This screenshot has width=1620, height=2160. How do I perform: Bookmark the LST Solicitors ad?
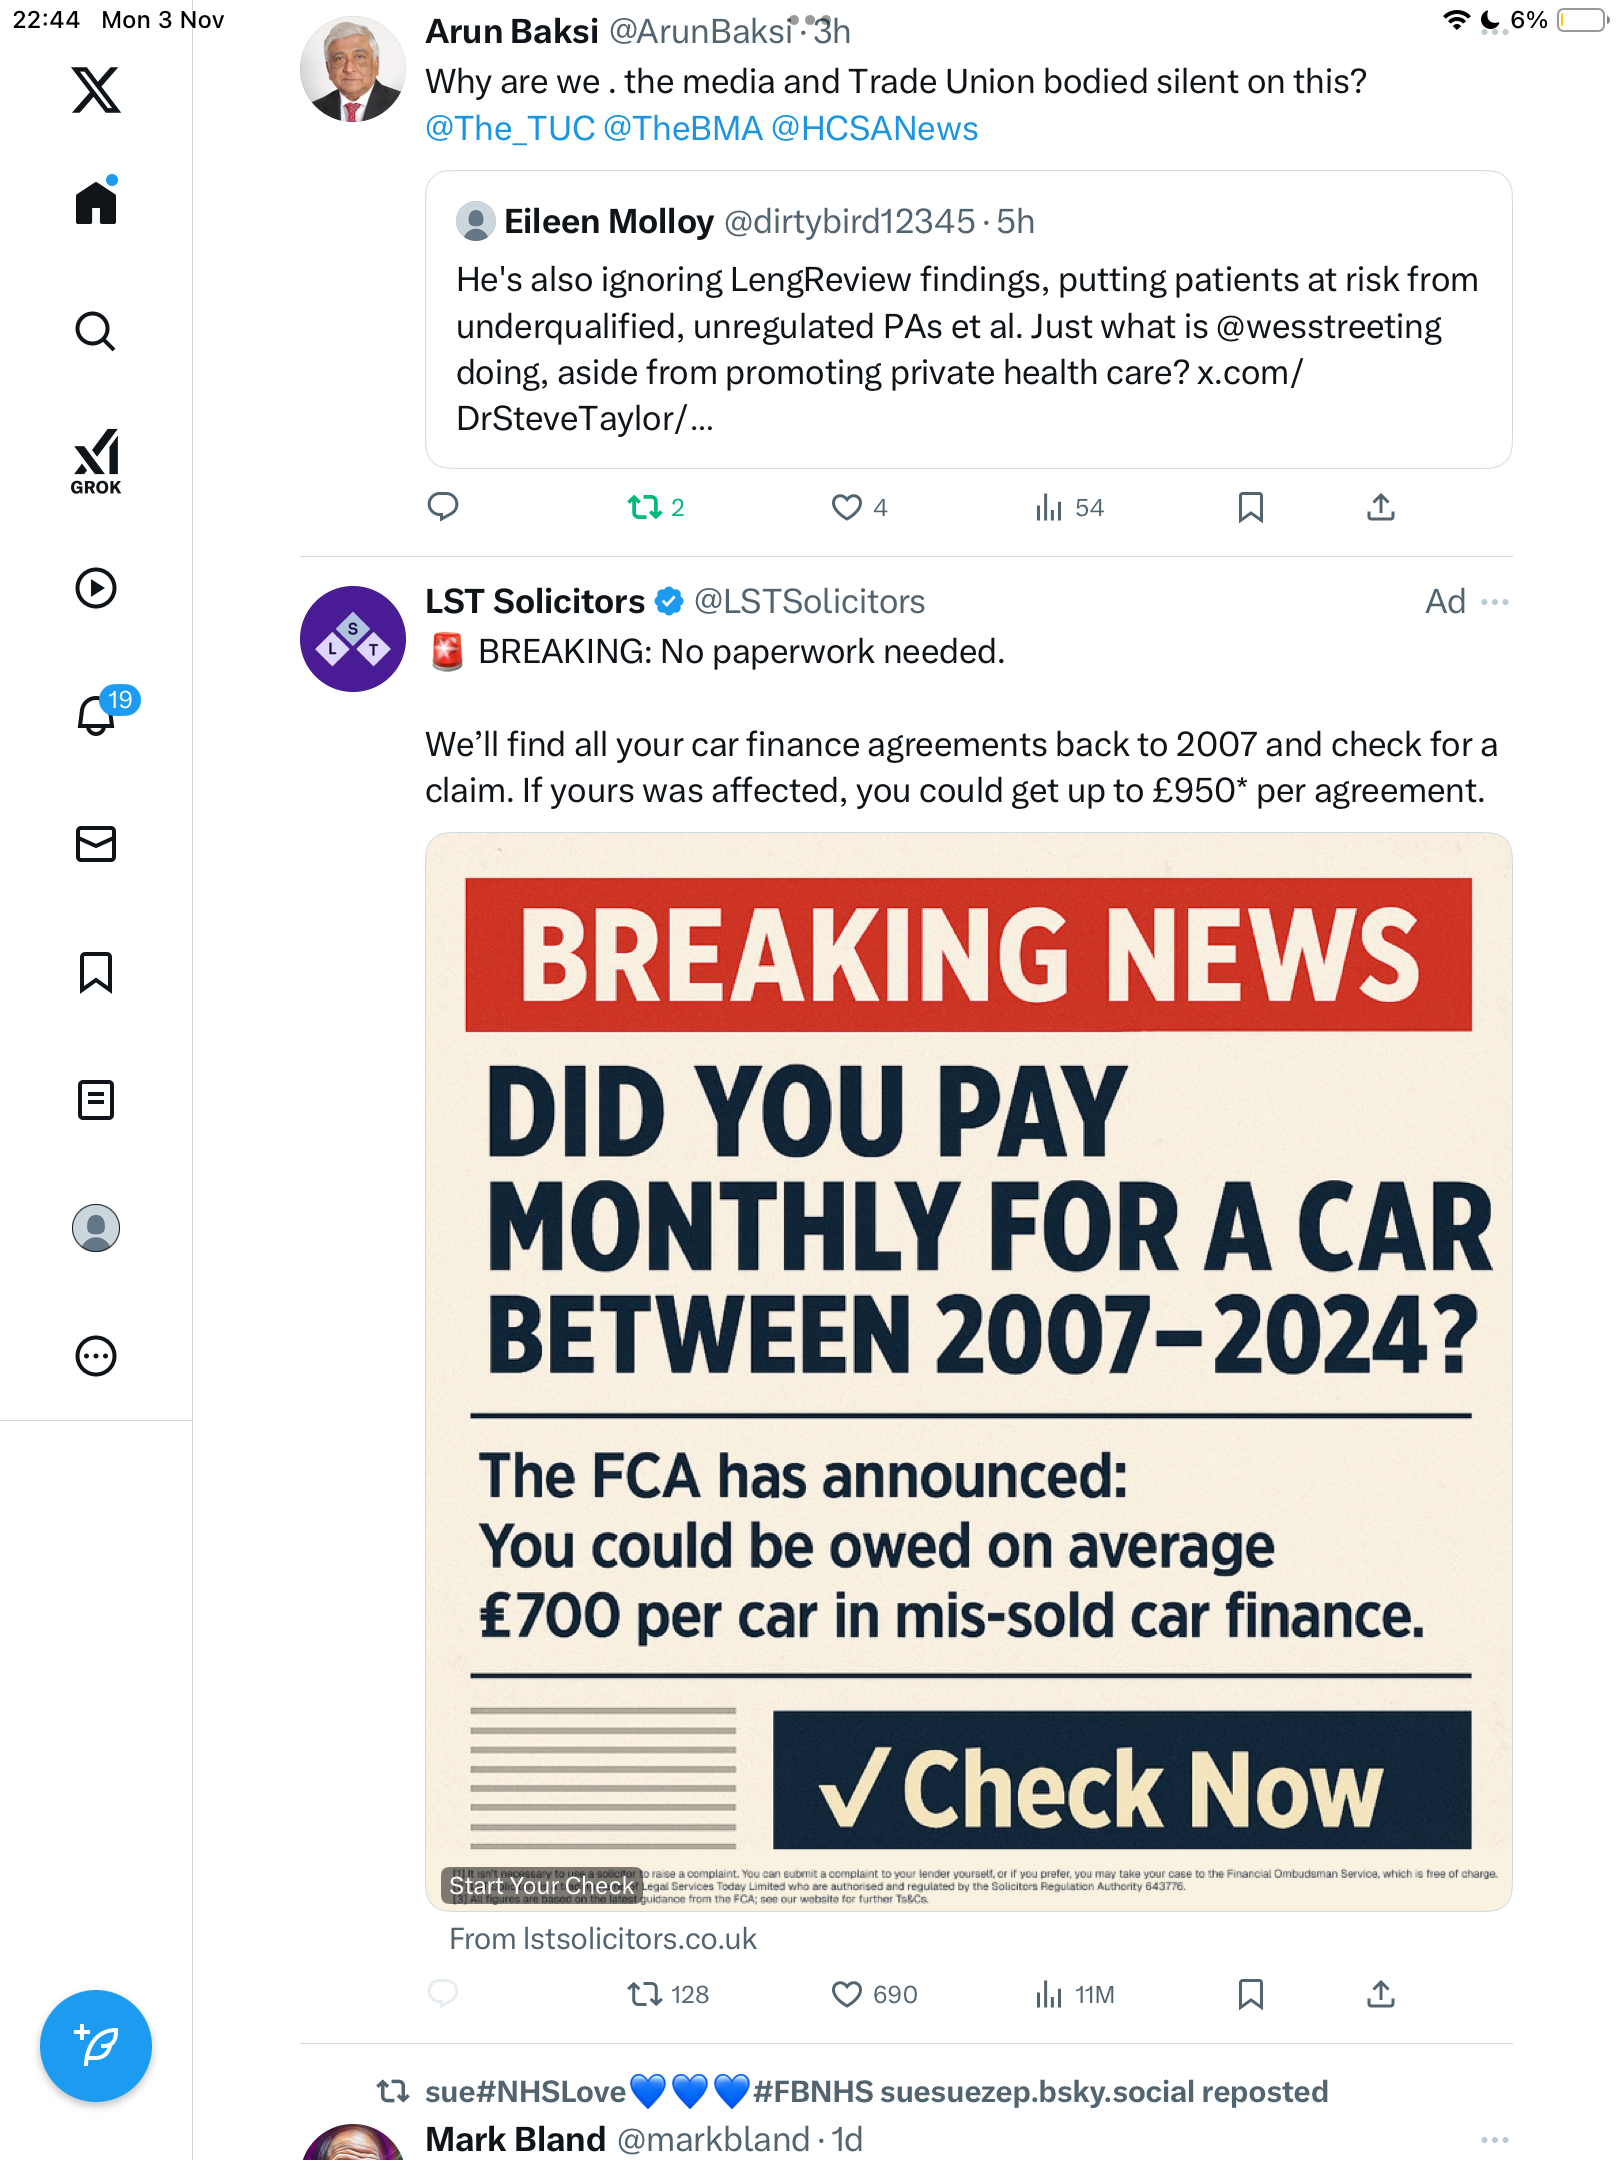1250,1995
